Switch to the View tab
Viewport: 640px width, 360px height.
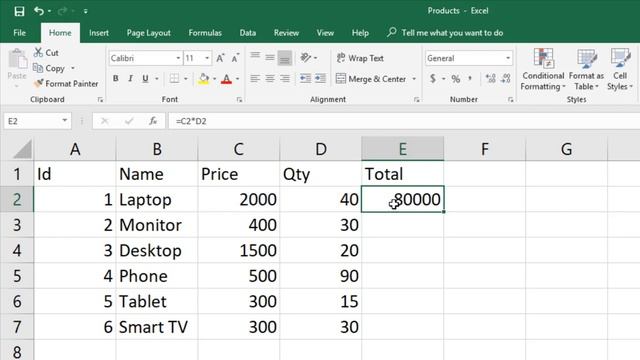coord(325,33)
